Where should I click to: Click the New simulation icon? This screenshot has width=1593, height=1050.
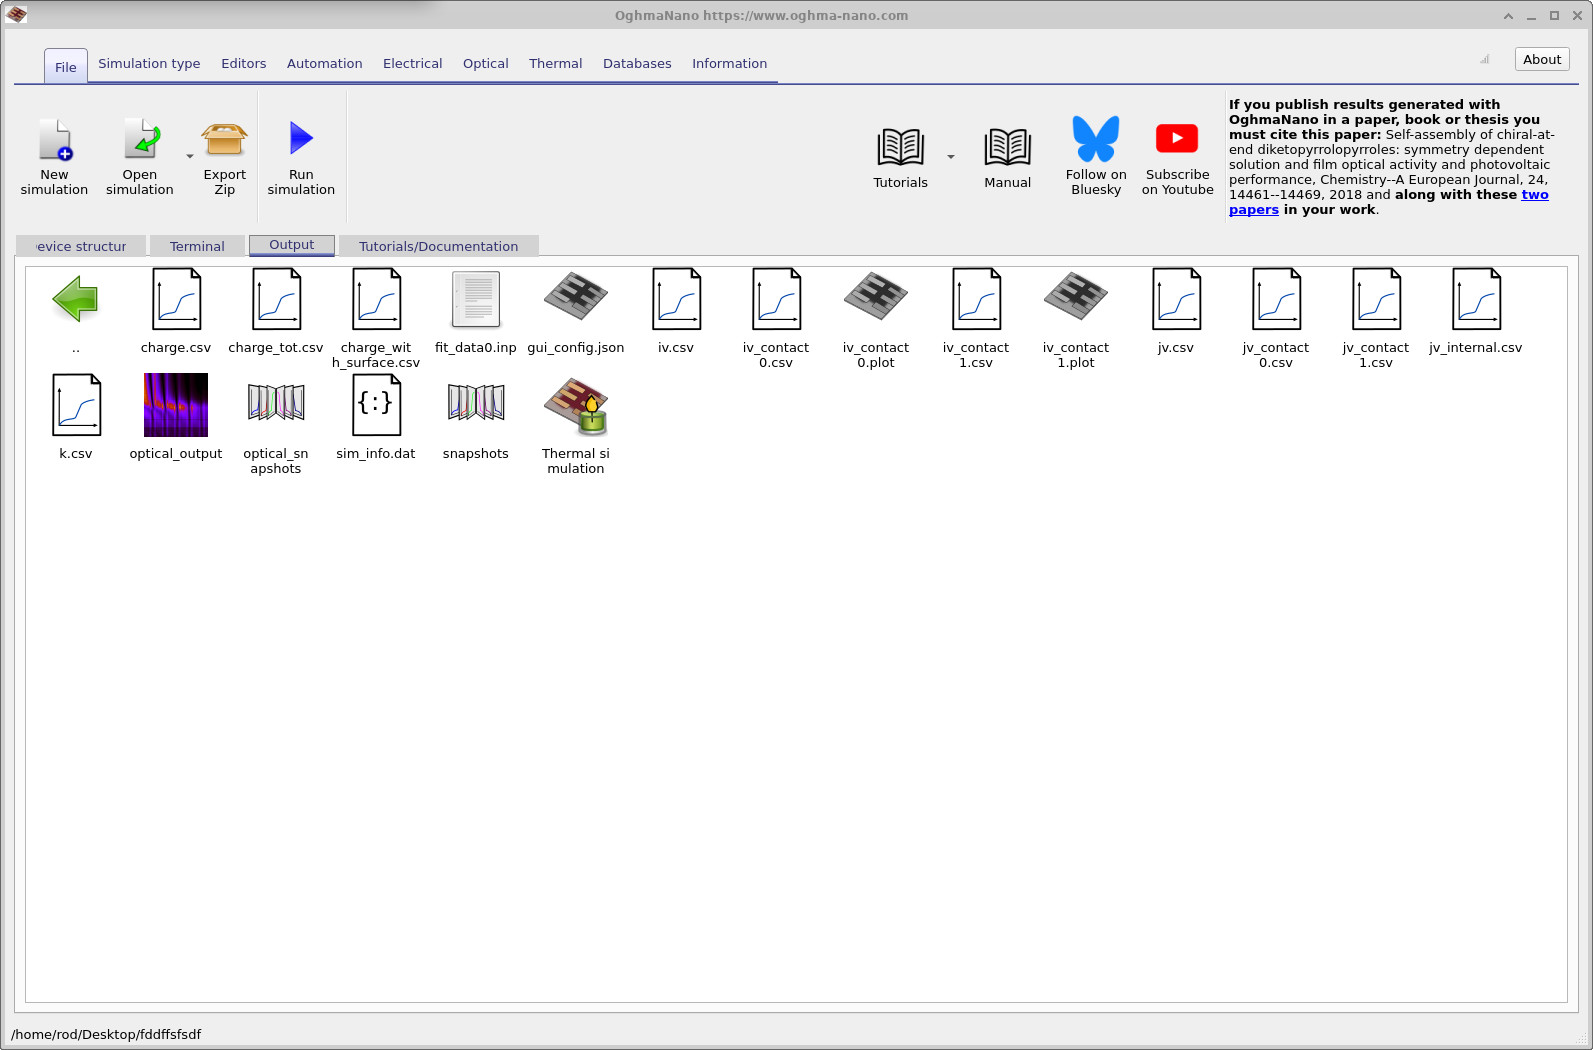pyautogui.click(x=55, y=141)
